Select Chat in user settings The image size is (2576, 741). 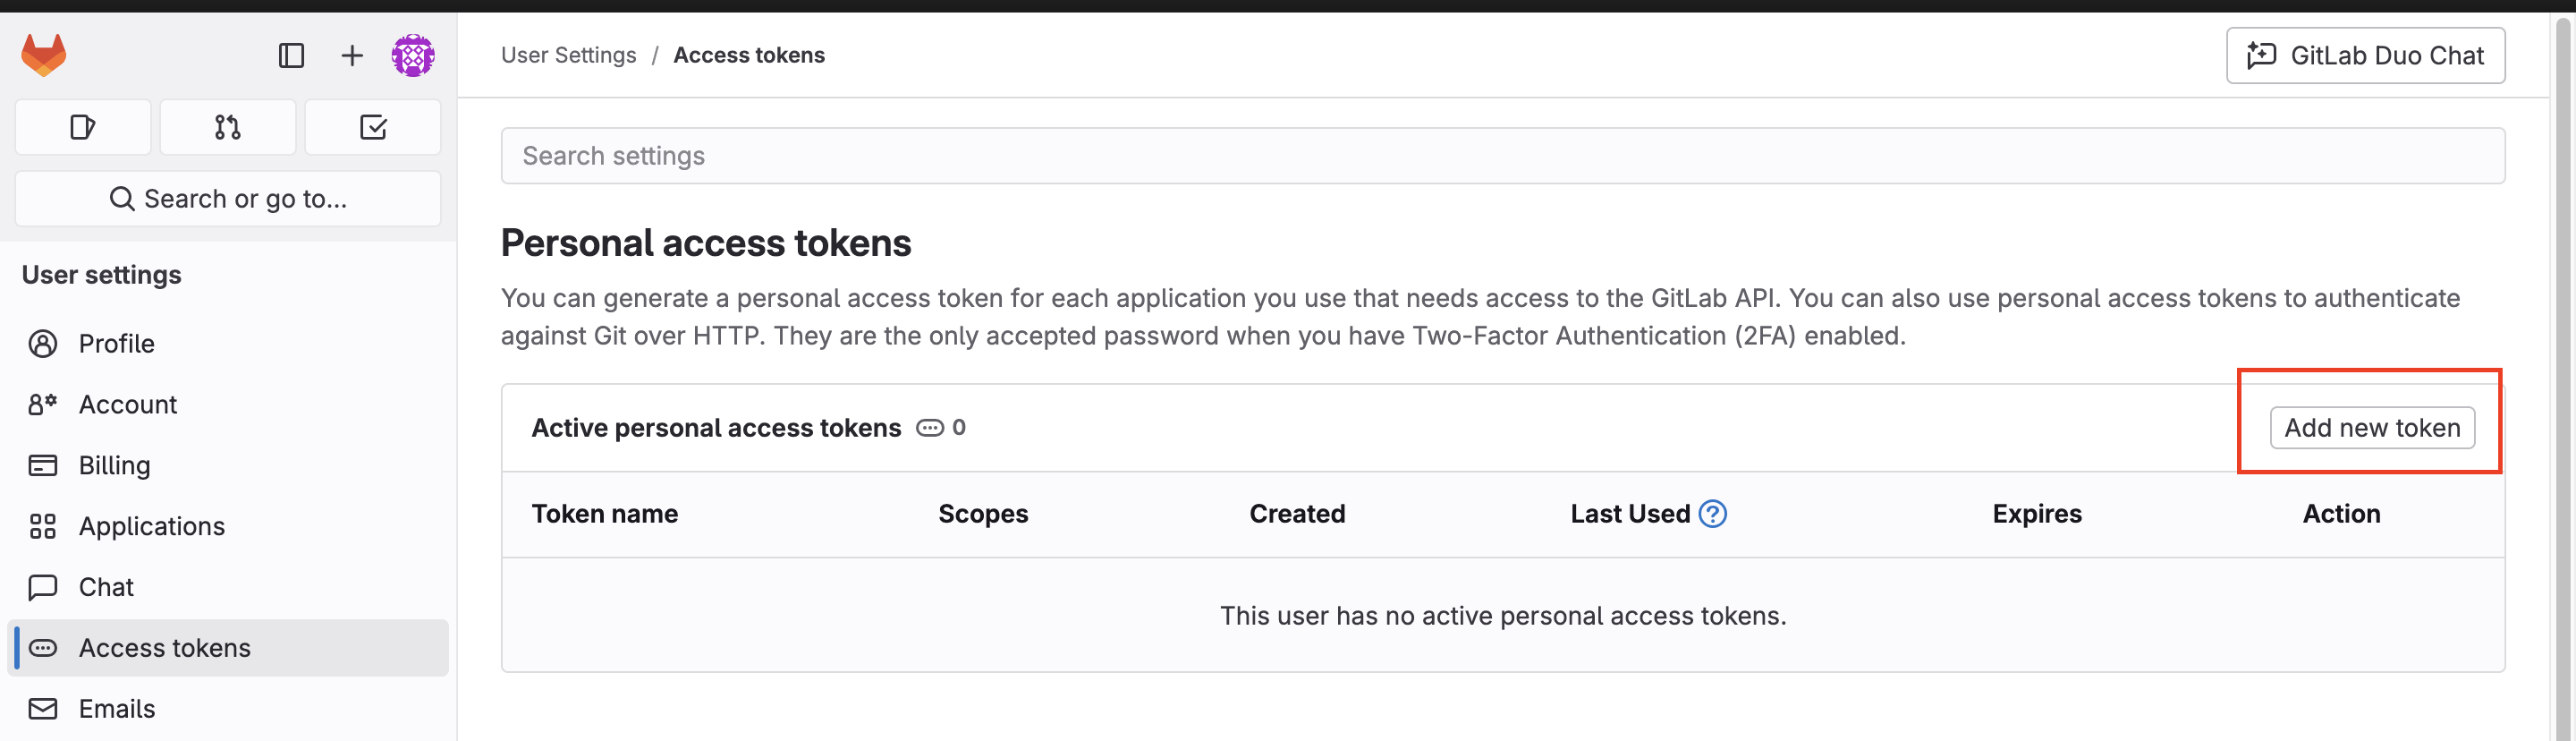[106, 587]
